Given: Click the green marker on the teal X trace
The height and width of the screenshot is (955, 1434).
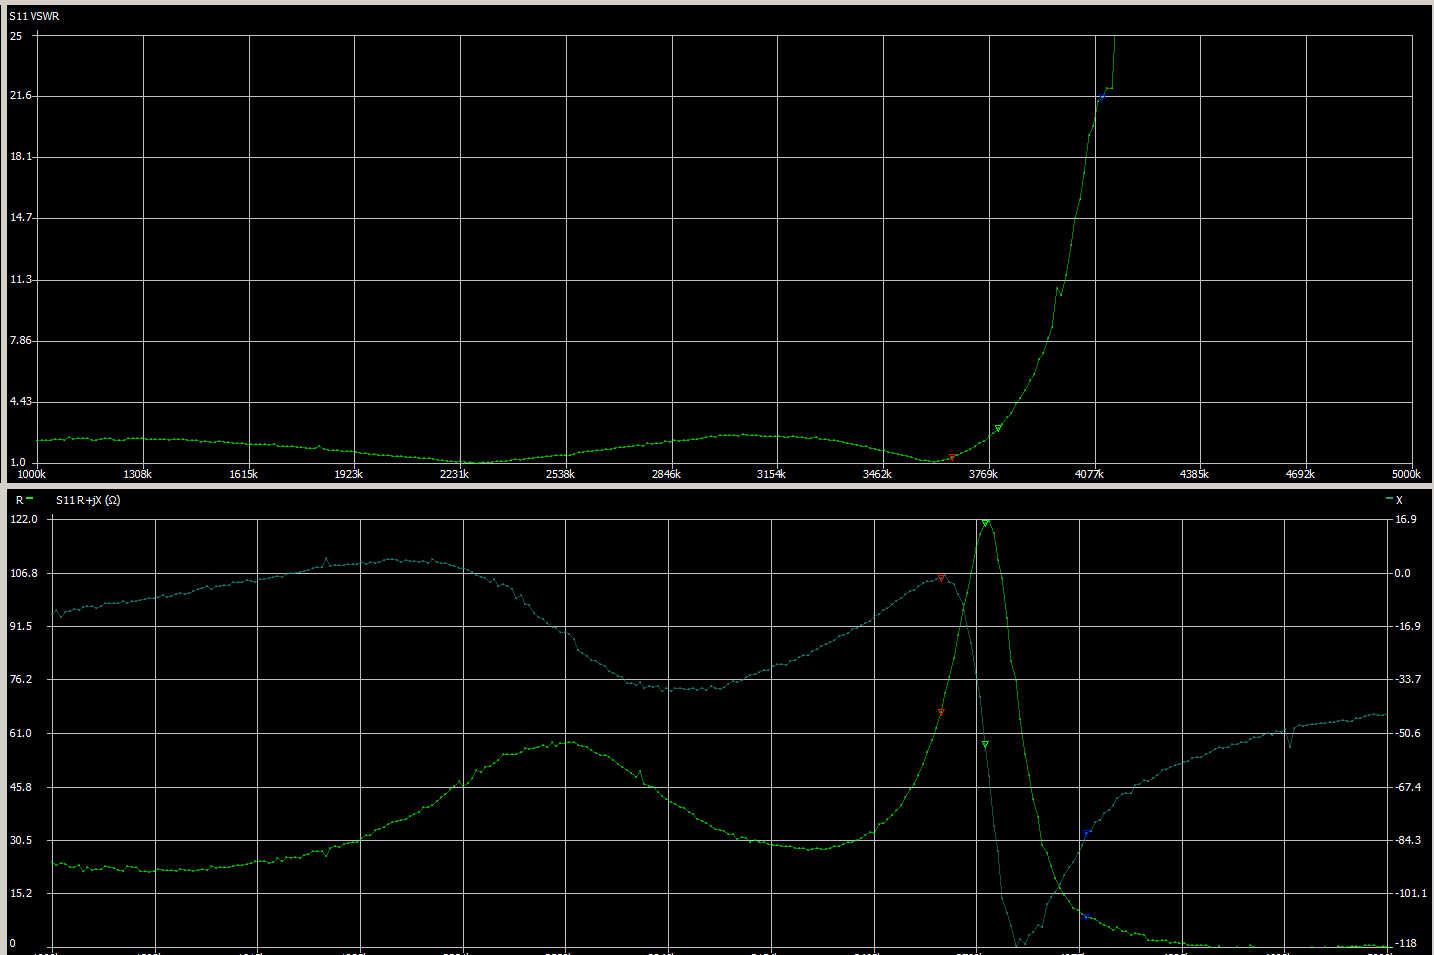Looking at the screenshot, I should coord(985,745).
